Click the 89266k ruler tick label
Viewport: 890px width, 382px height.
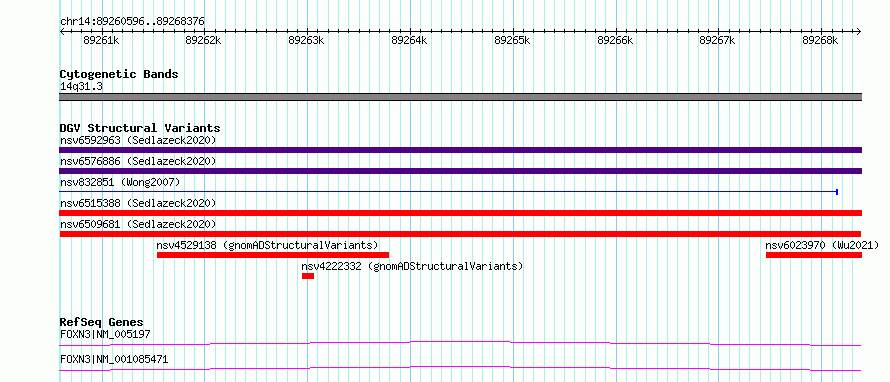[x=615, y=40]
